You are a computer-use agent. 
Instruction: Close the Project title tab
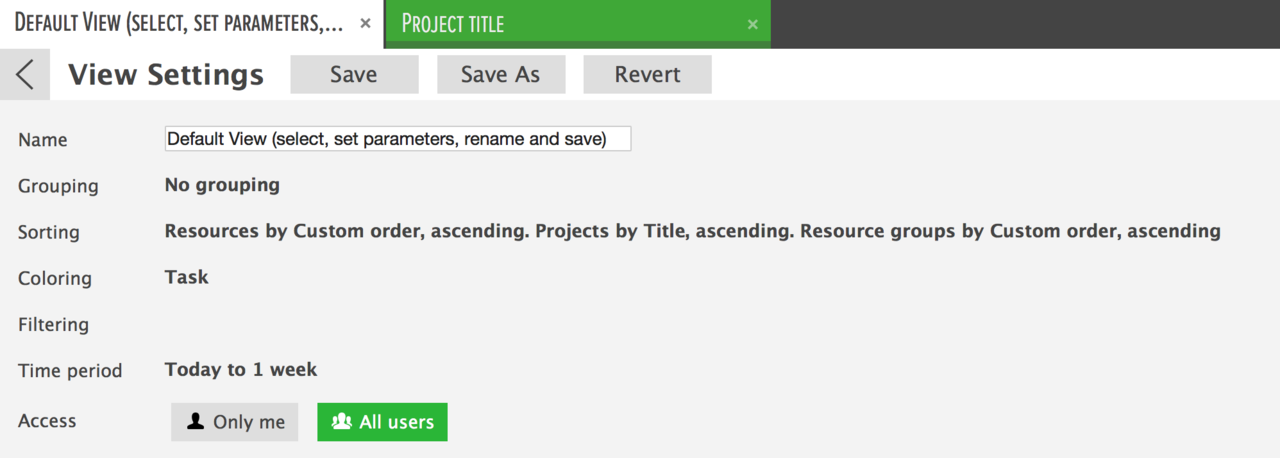point(752,24)
